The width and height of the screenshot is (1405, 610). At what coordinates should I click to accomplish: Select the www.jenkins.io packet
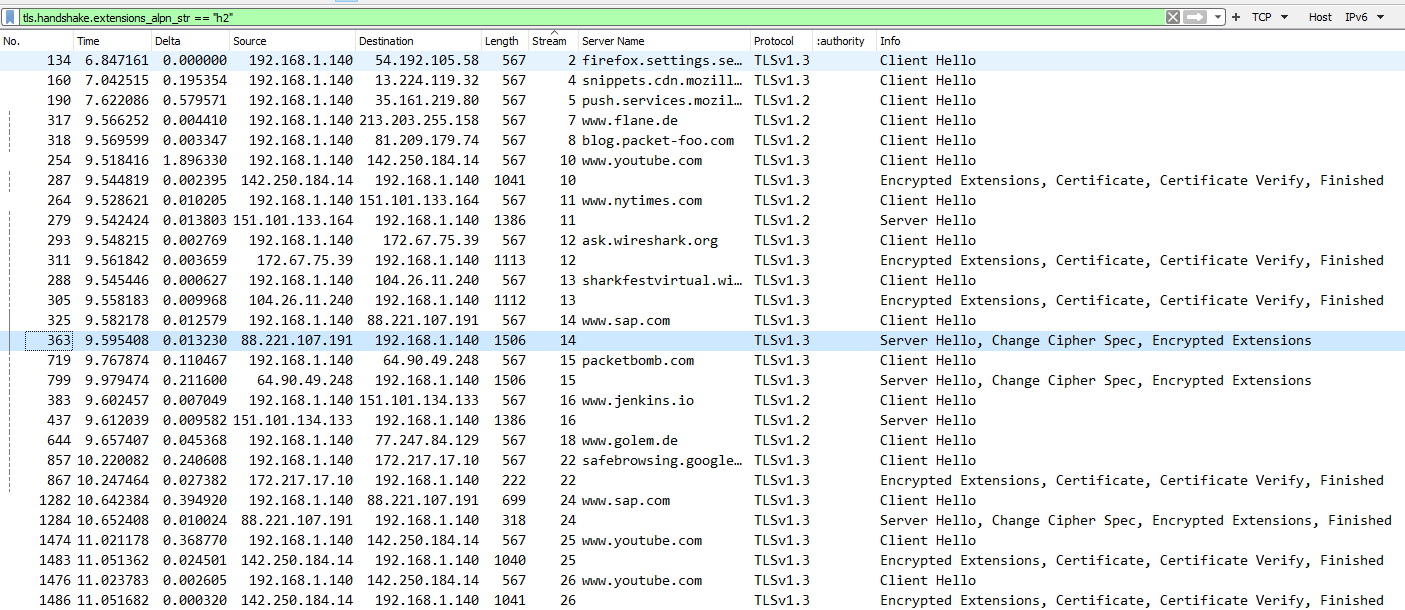[702, 400]
